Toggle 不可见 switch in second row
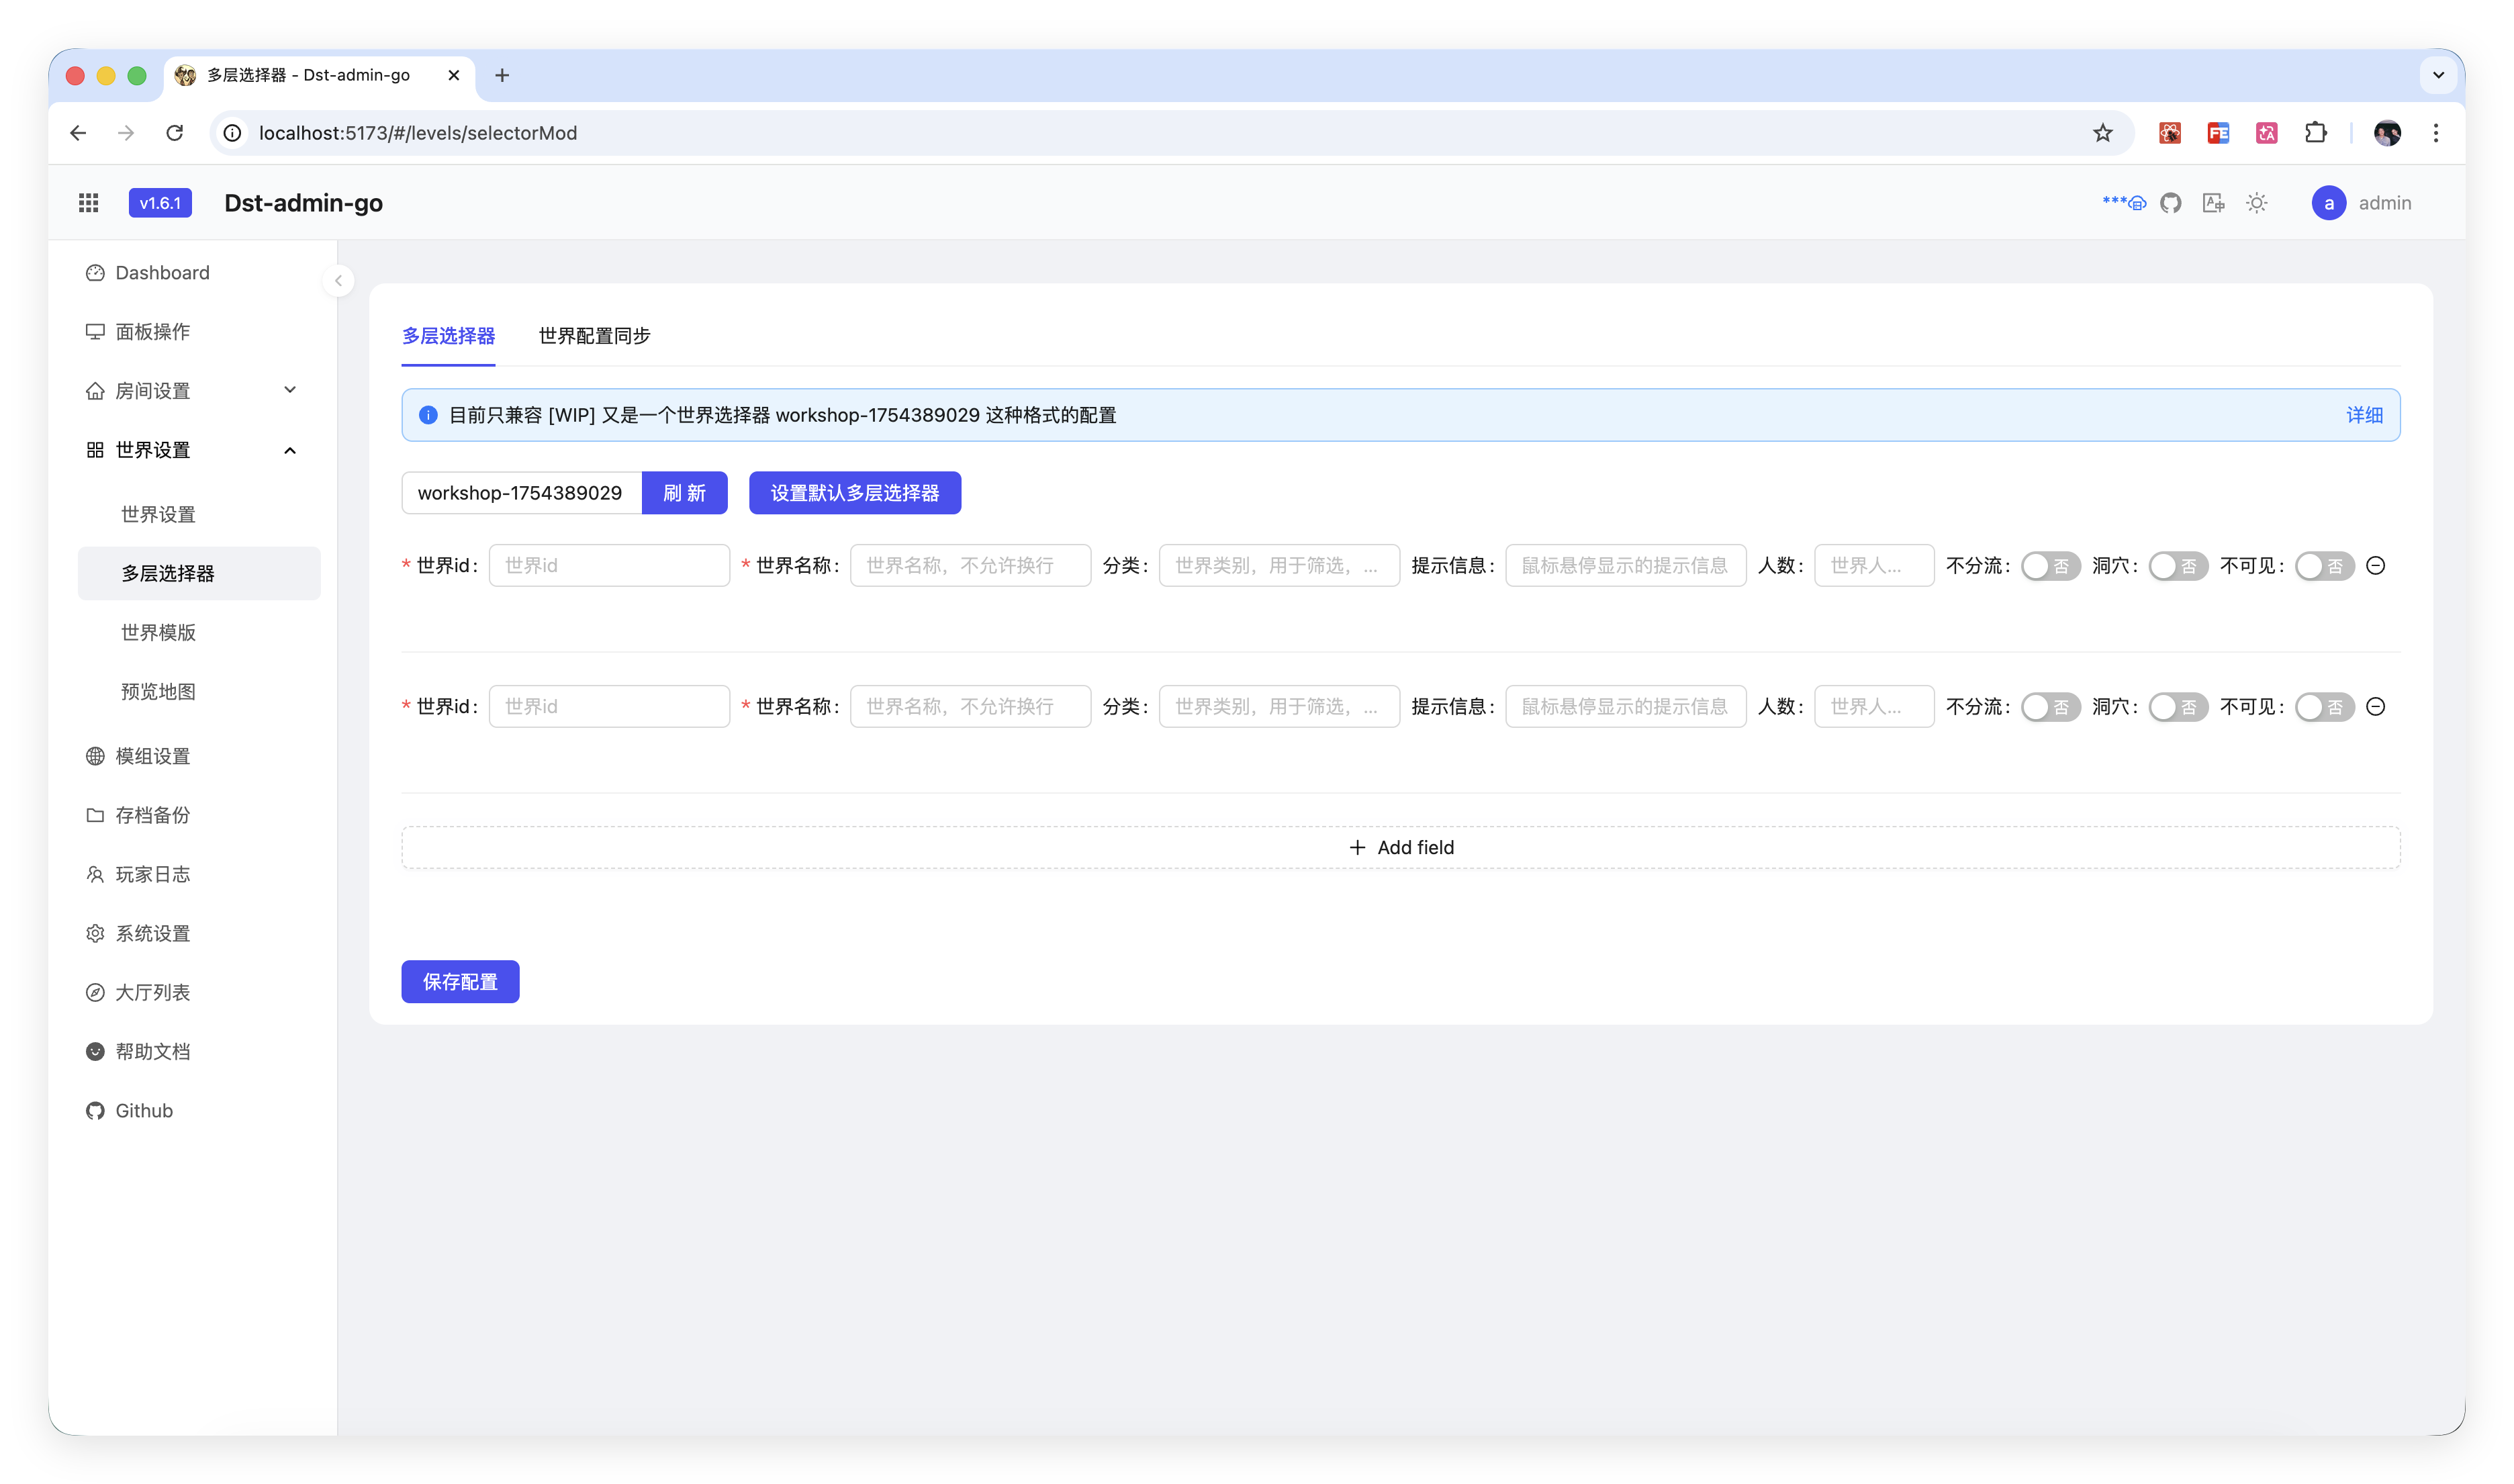 2325,707
